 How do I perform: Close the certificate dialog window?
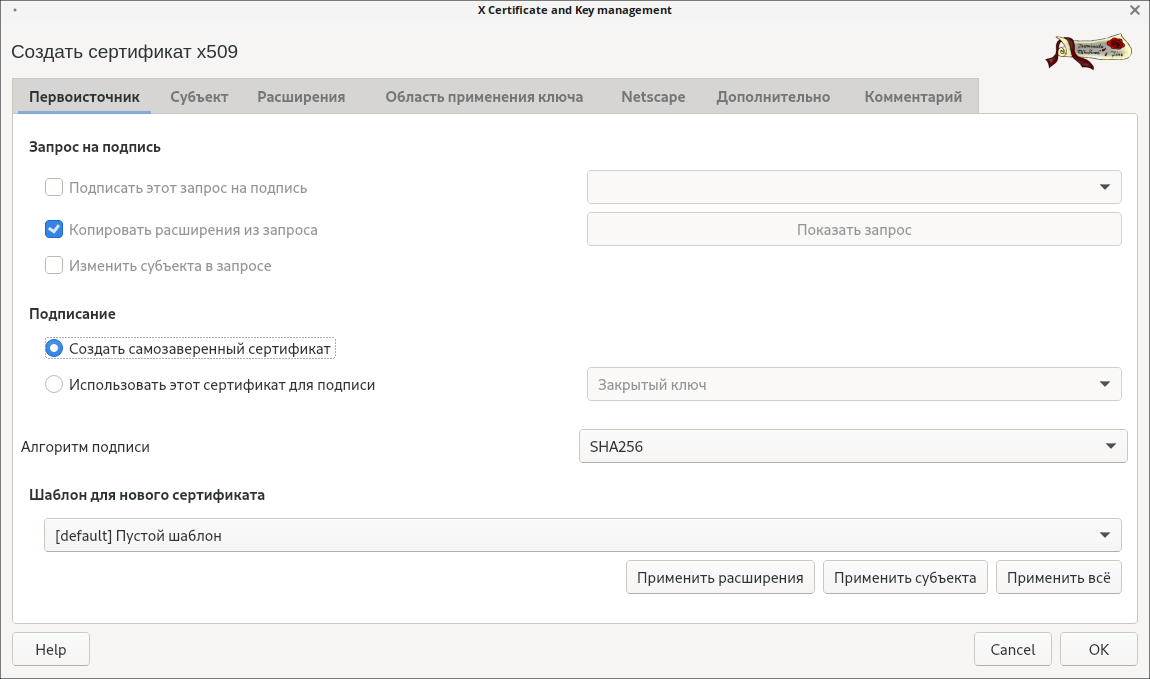(x=1134, y=10)
